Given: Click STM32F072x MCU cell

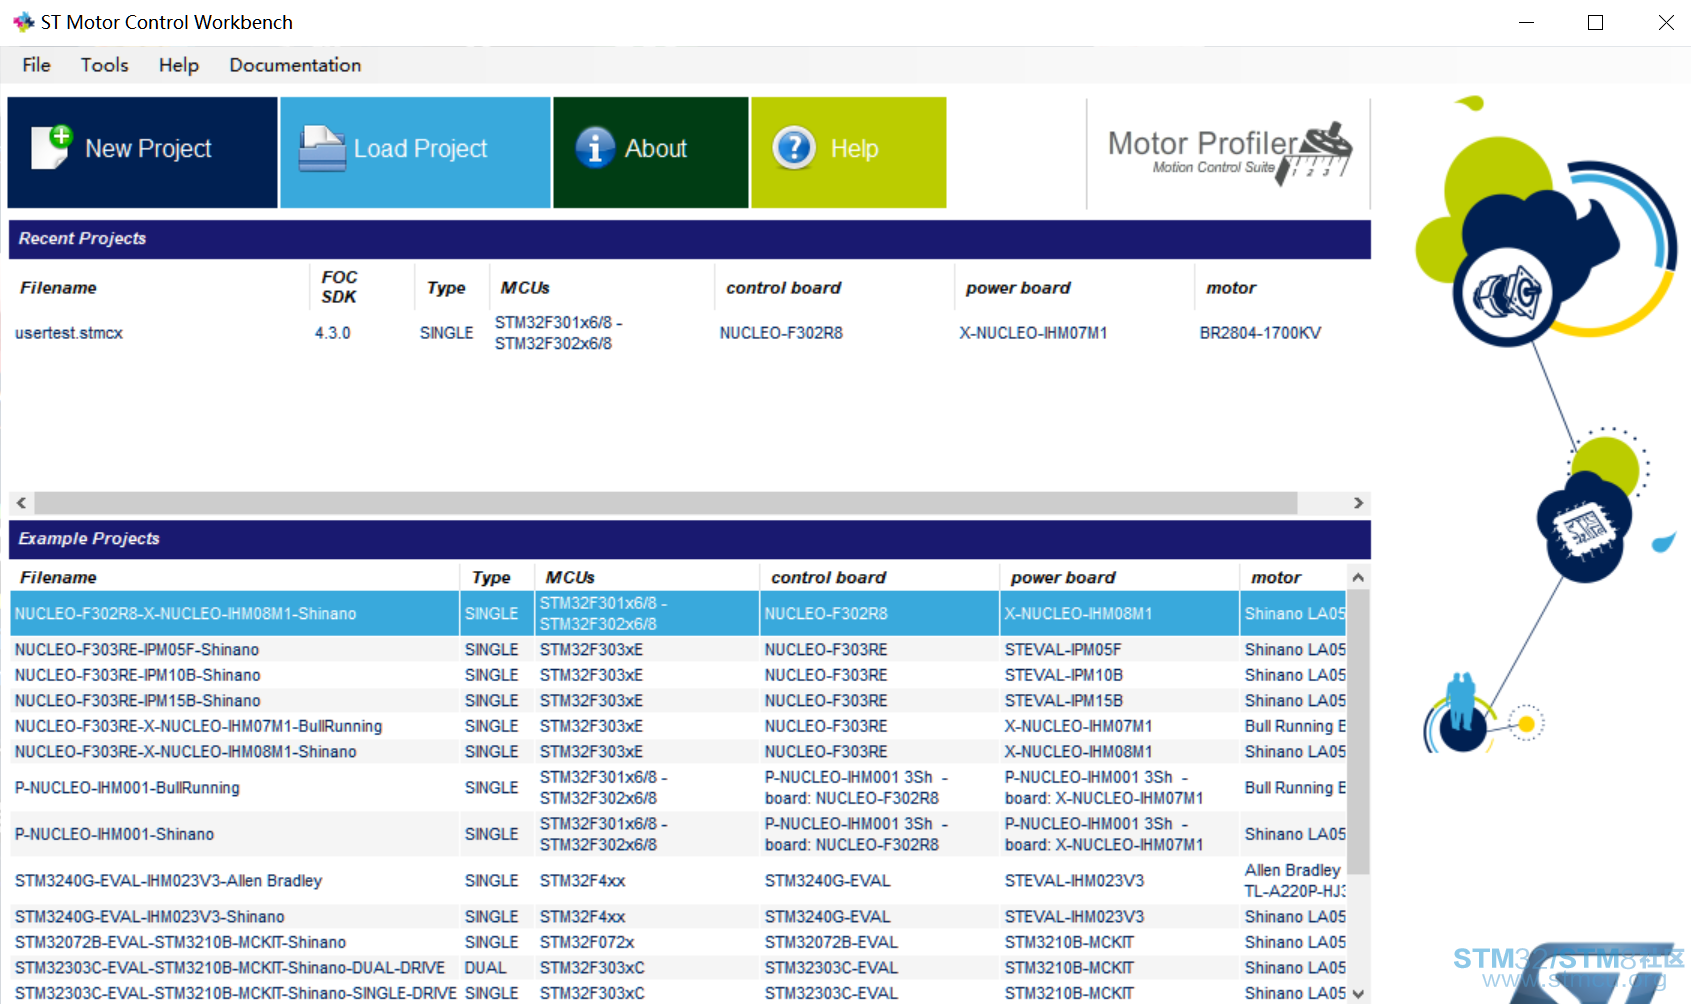Looking at the screenshot, I should 587,942.
